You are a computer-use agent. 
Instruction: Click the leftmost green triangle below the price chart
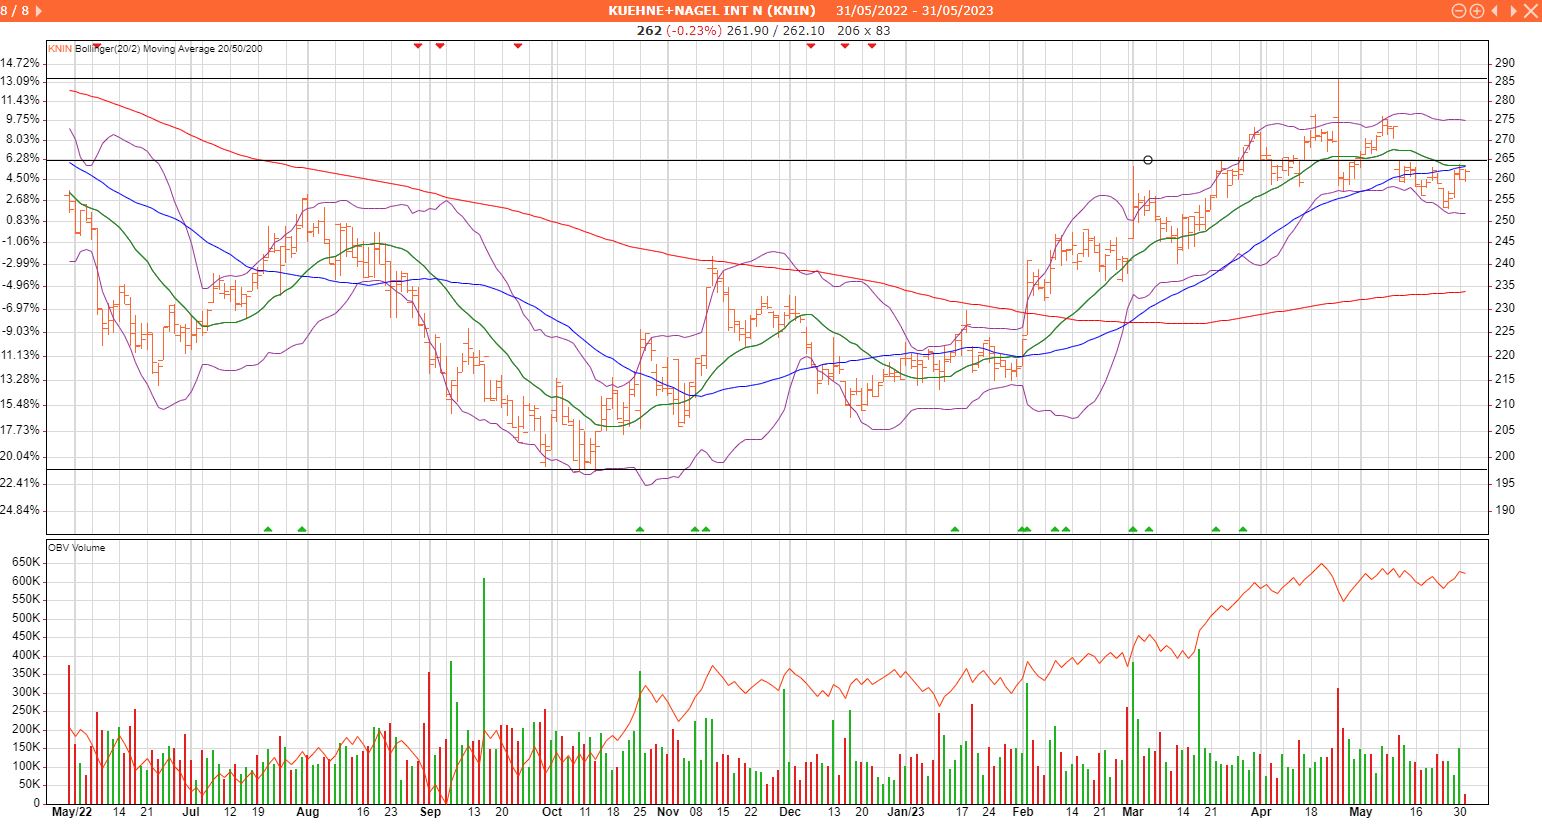point(267,529)
